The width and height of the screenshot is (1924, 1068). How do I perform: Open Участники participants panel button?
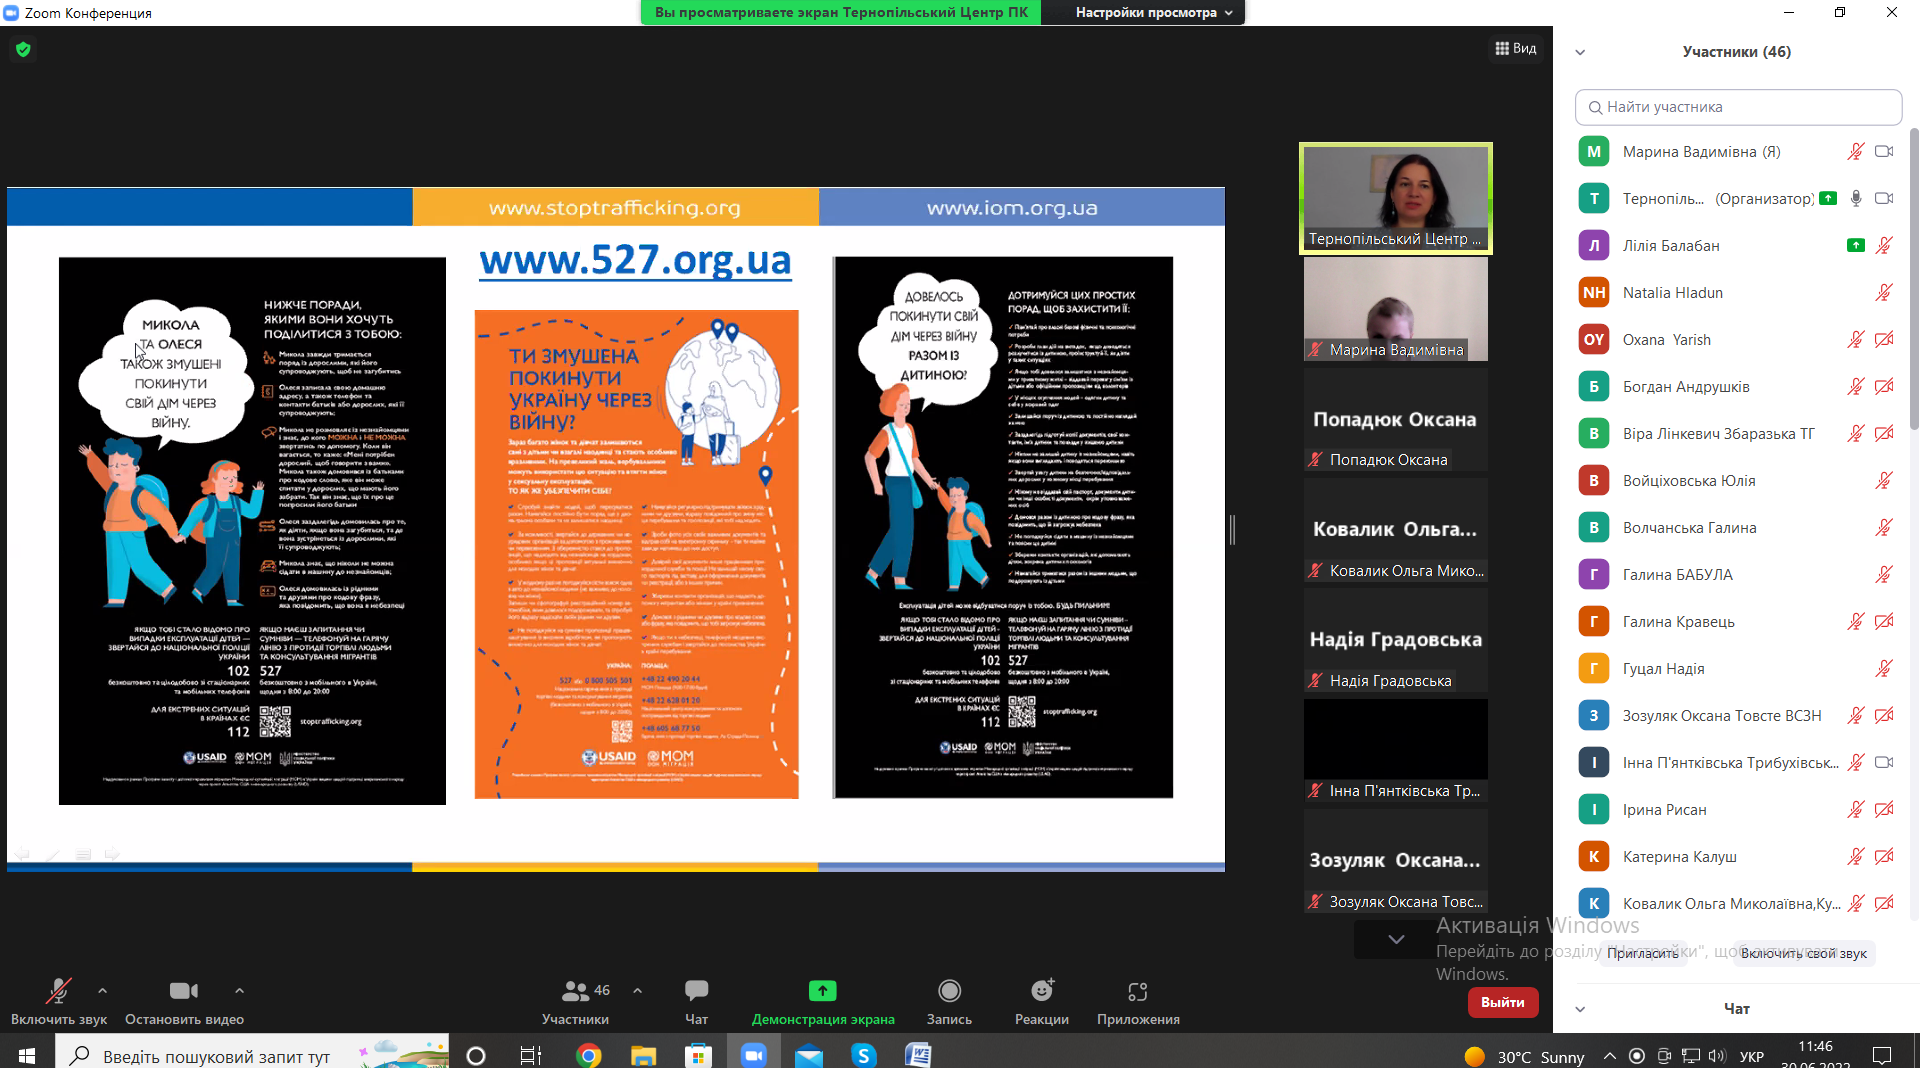coord(576,1001)
